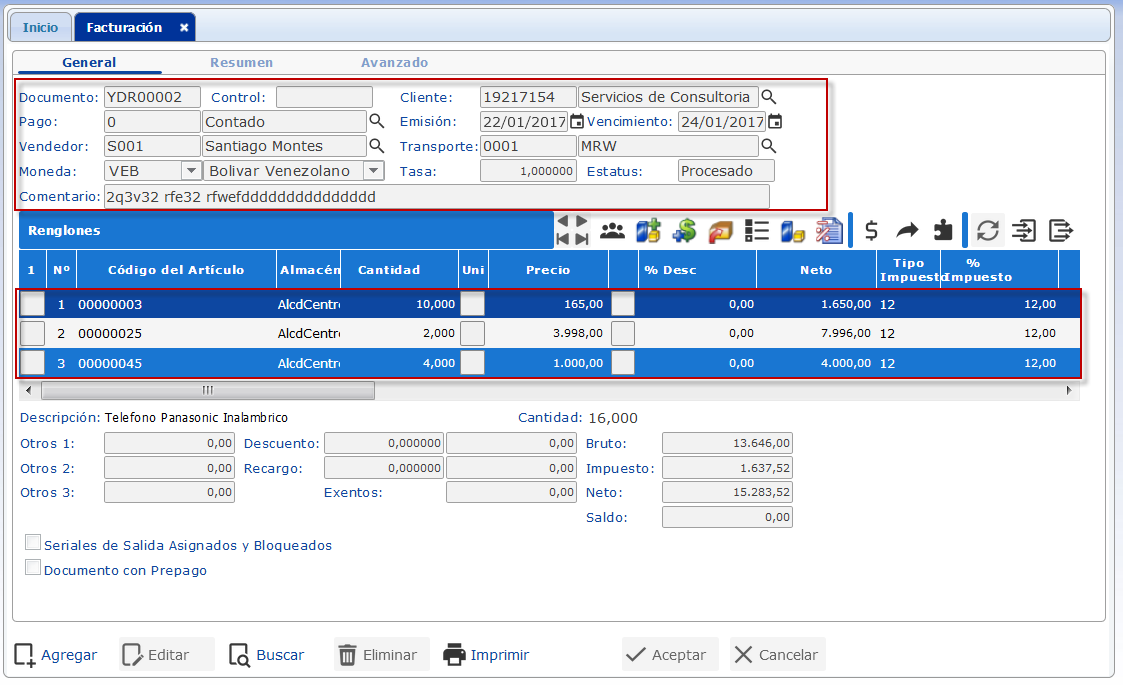The image size is (1123, 685).
Task: Open the Cliente search magnifier
Action: click(769, 97)
